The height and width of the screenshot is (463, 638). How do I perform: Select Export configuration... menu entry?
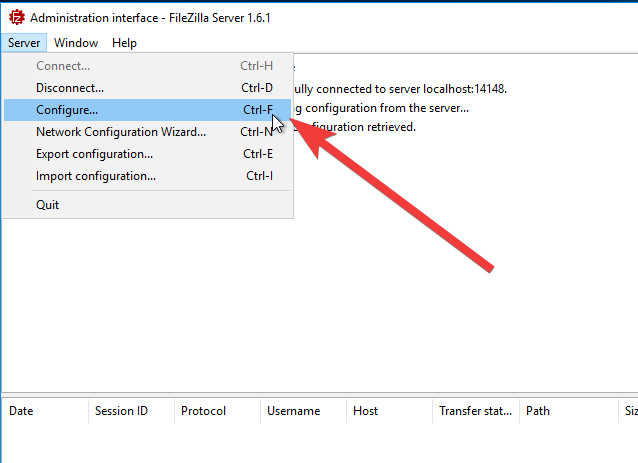[x=94, y=154]
